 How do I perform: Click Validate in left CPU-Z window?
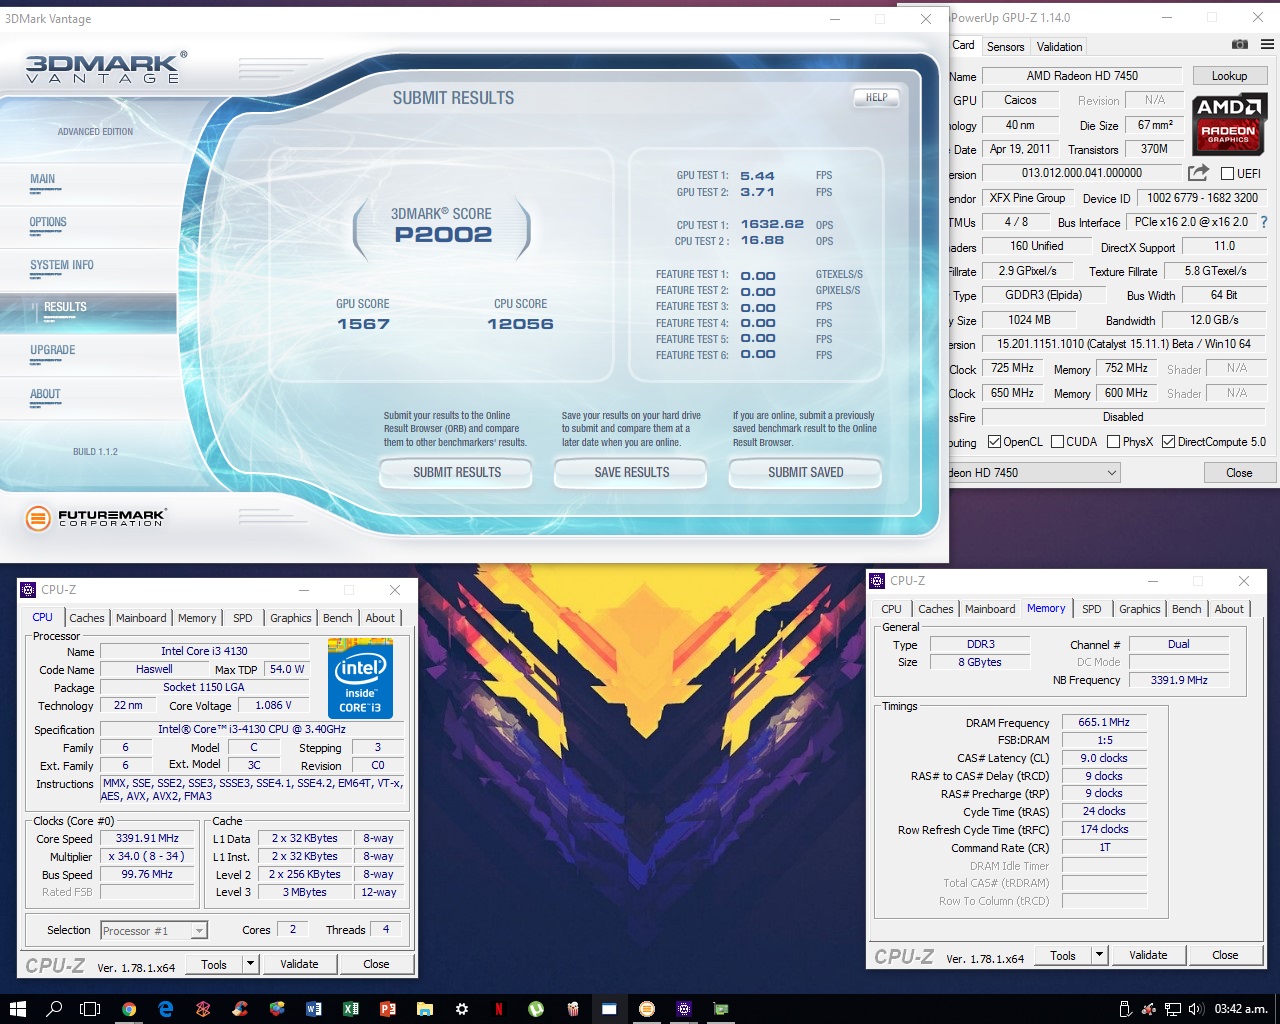pos(299,964)
